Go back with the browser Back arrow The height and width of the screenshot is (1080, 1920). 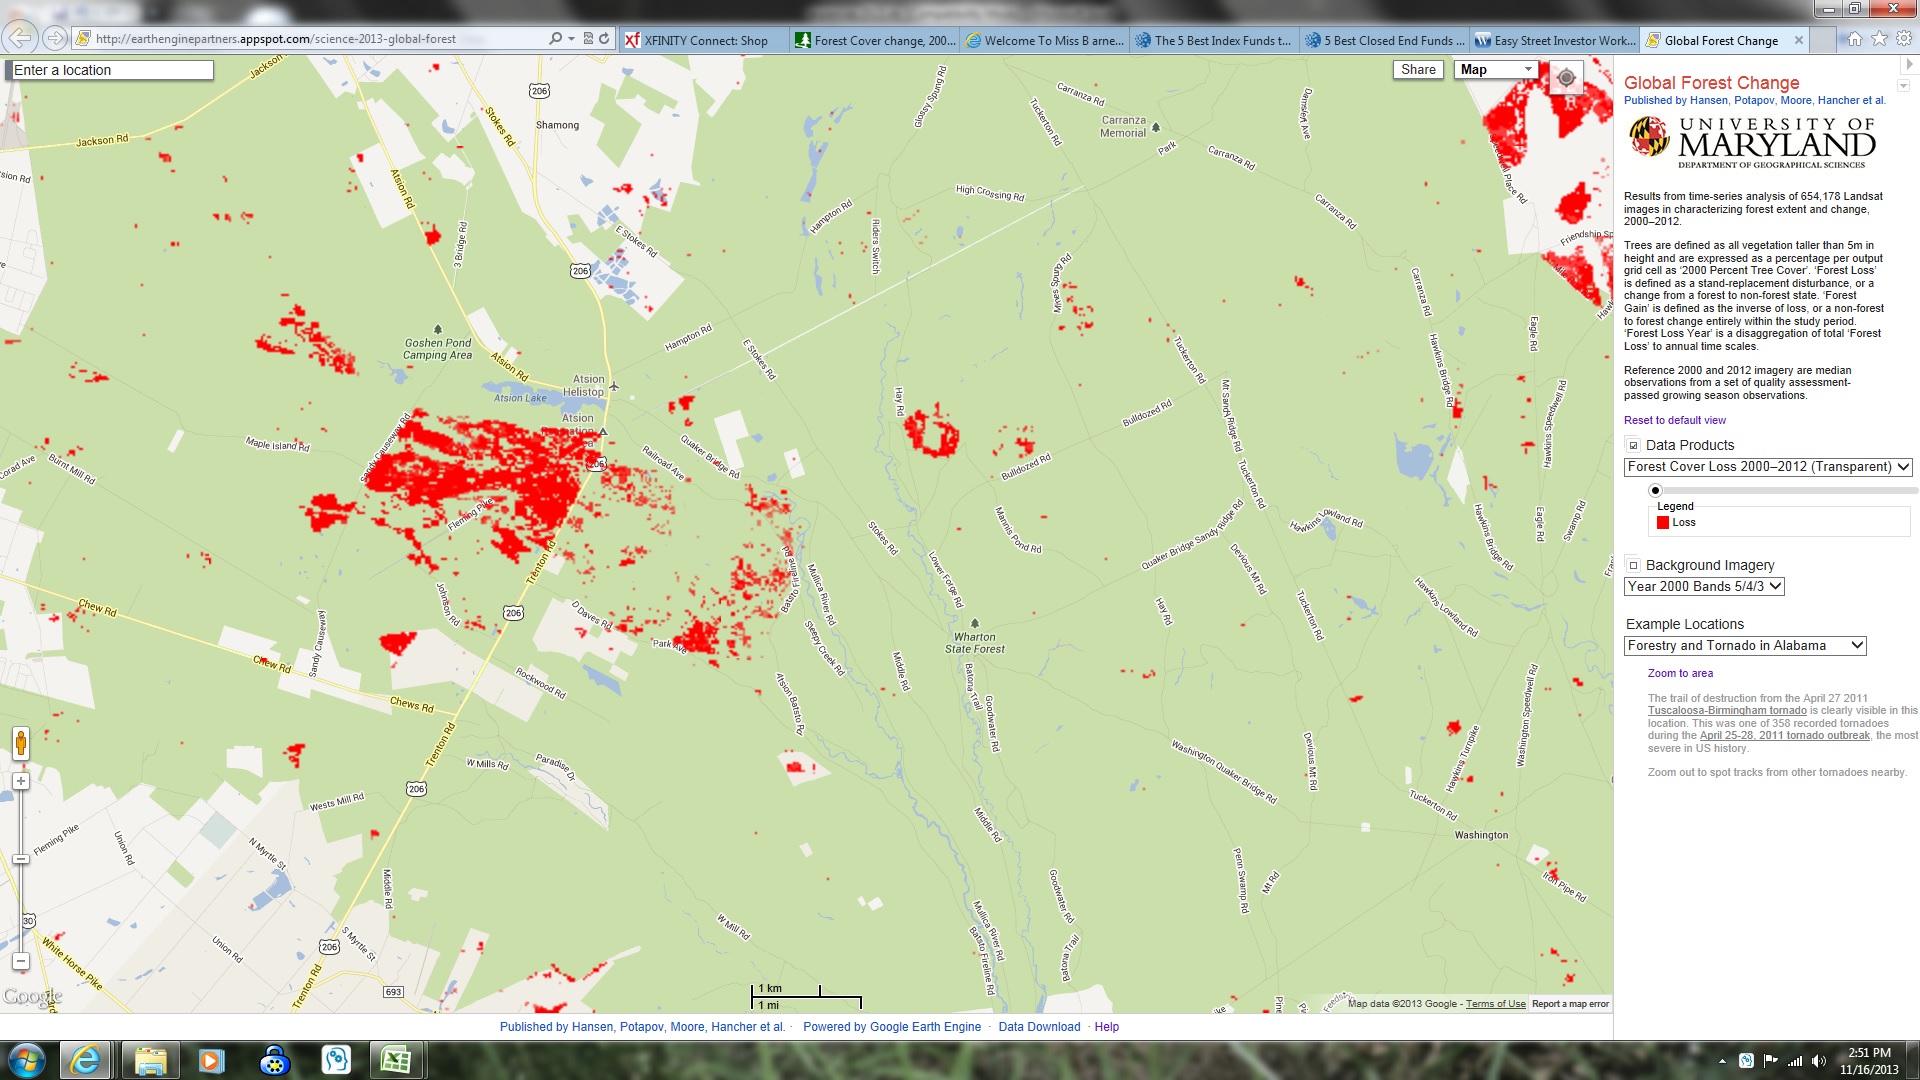point(19,38)
